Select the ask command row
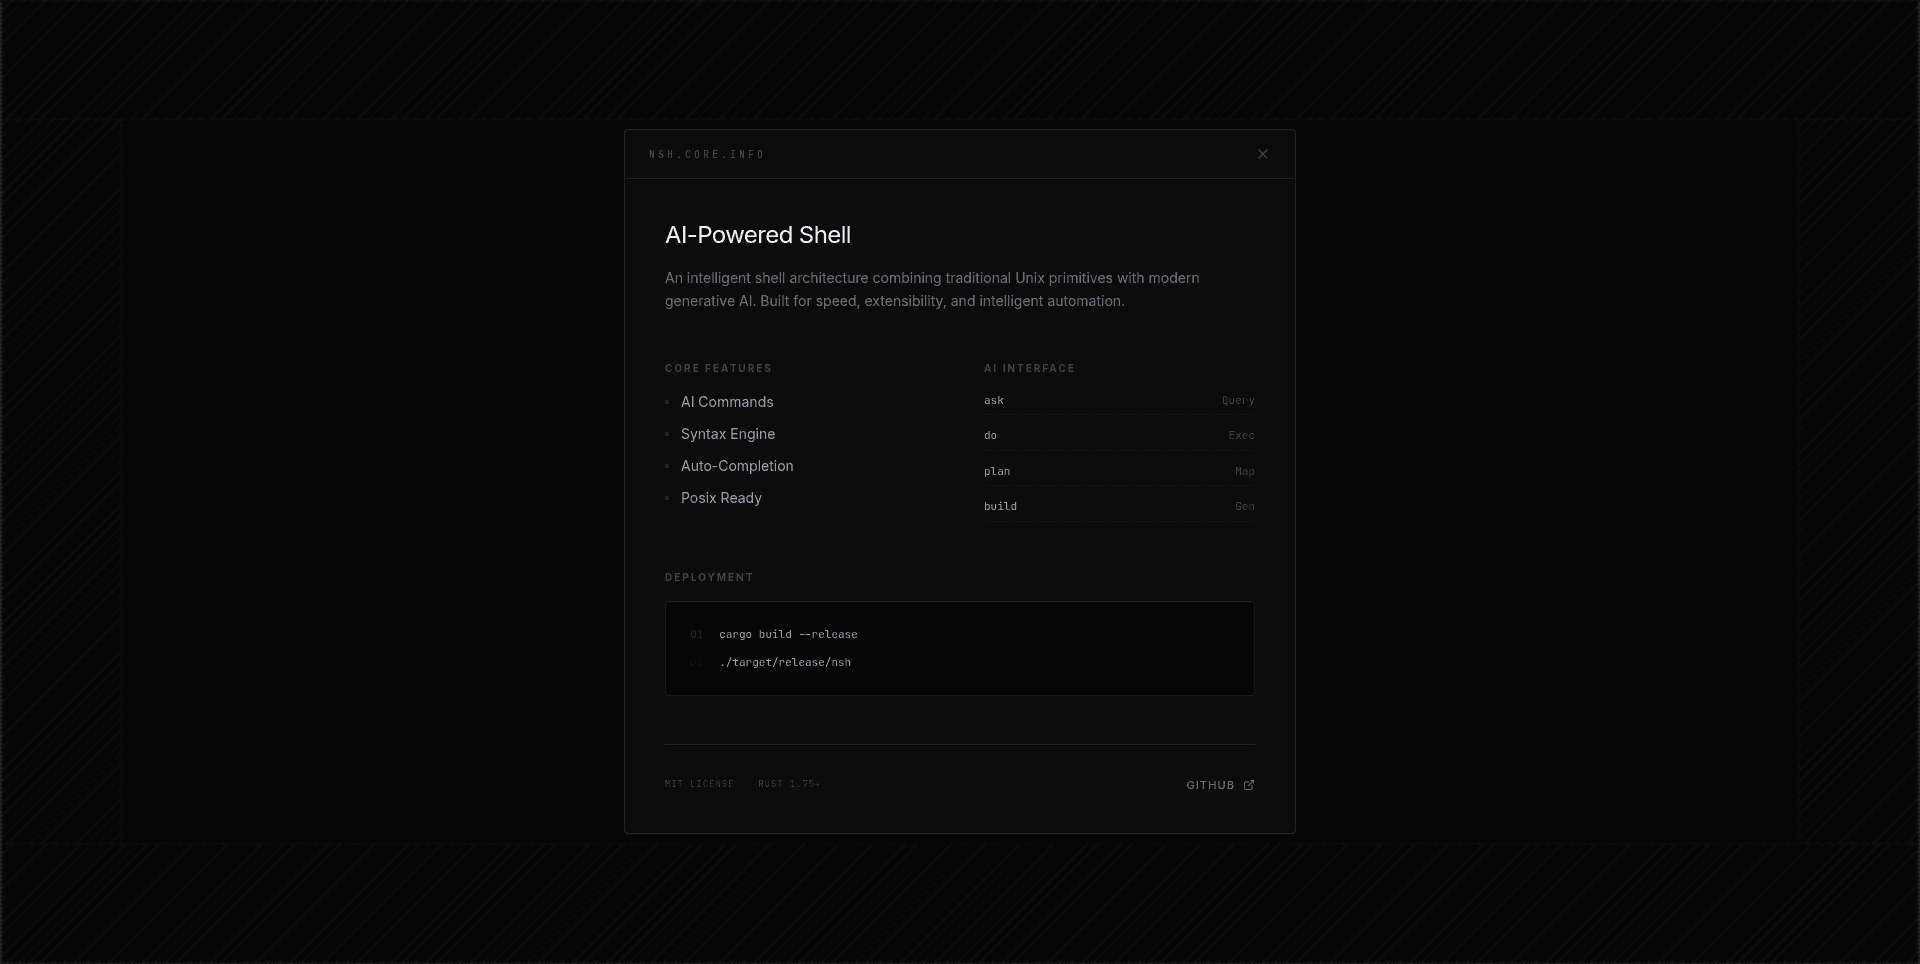 point(1119,400)
